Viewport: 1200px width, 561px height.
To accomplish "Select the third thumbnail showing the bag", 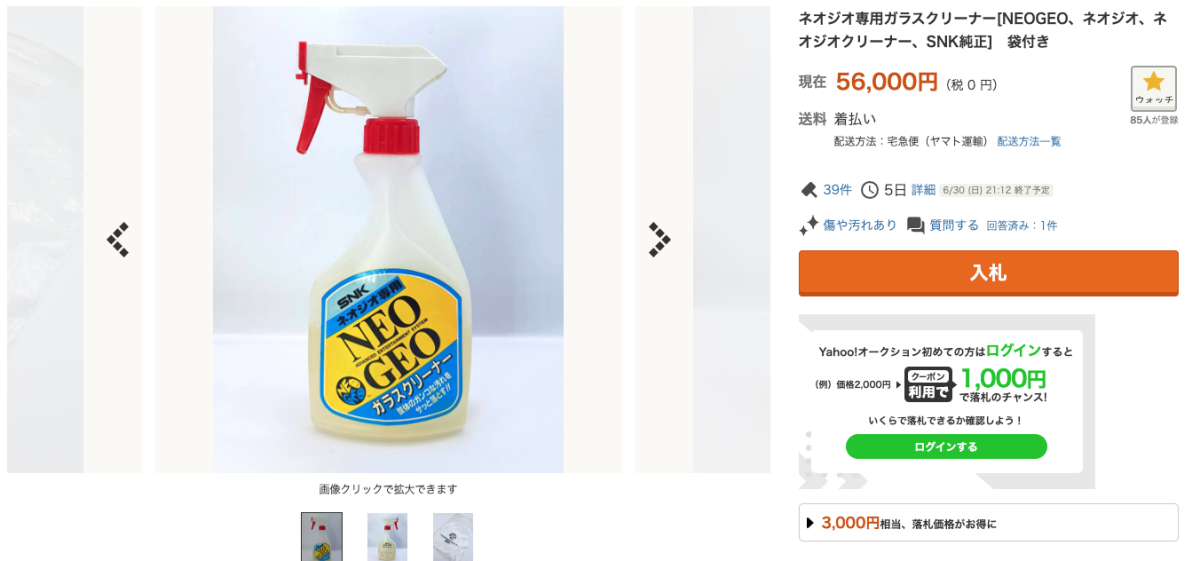I will tap(453, 537).
